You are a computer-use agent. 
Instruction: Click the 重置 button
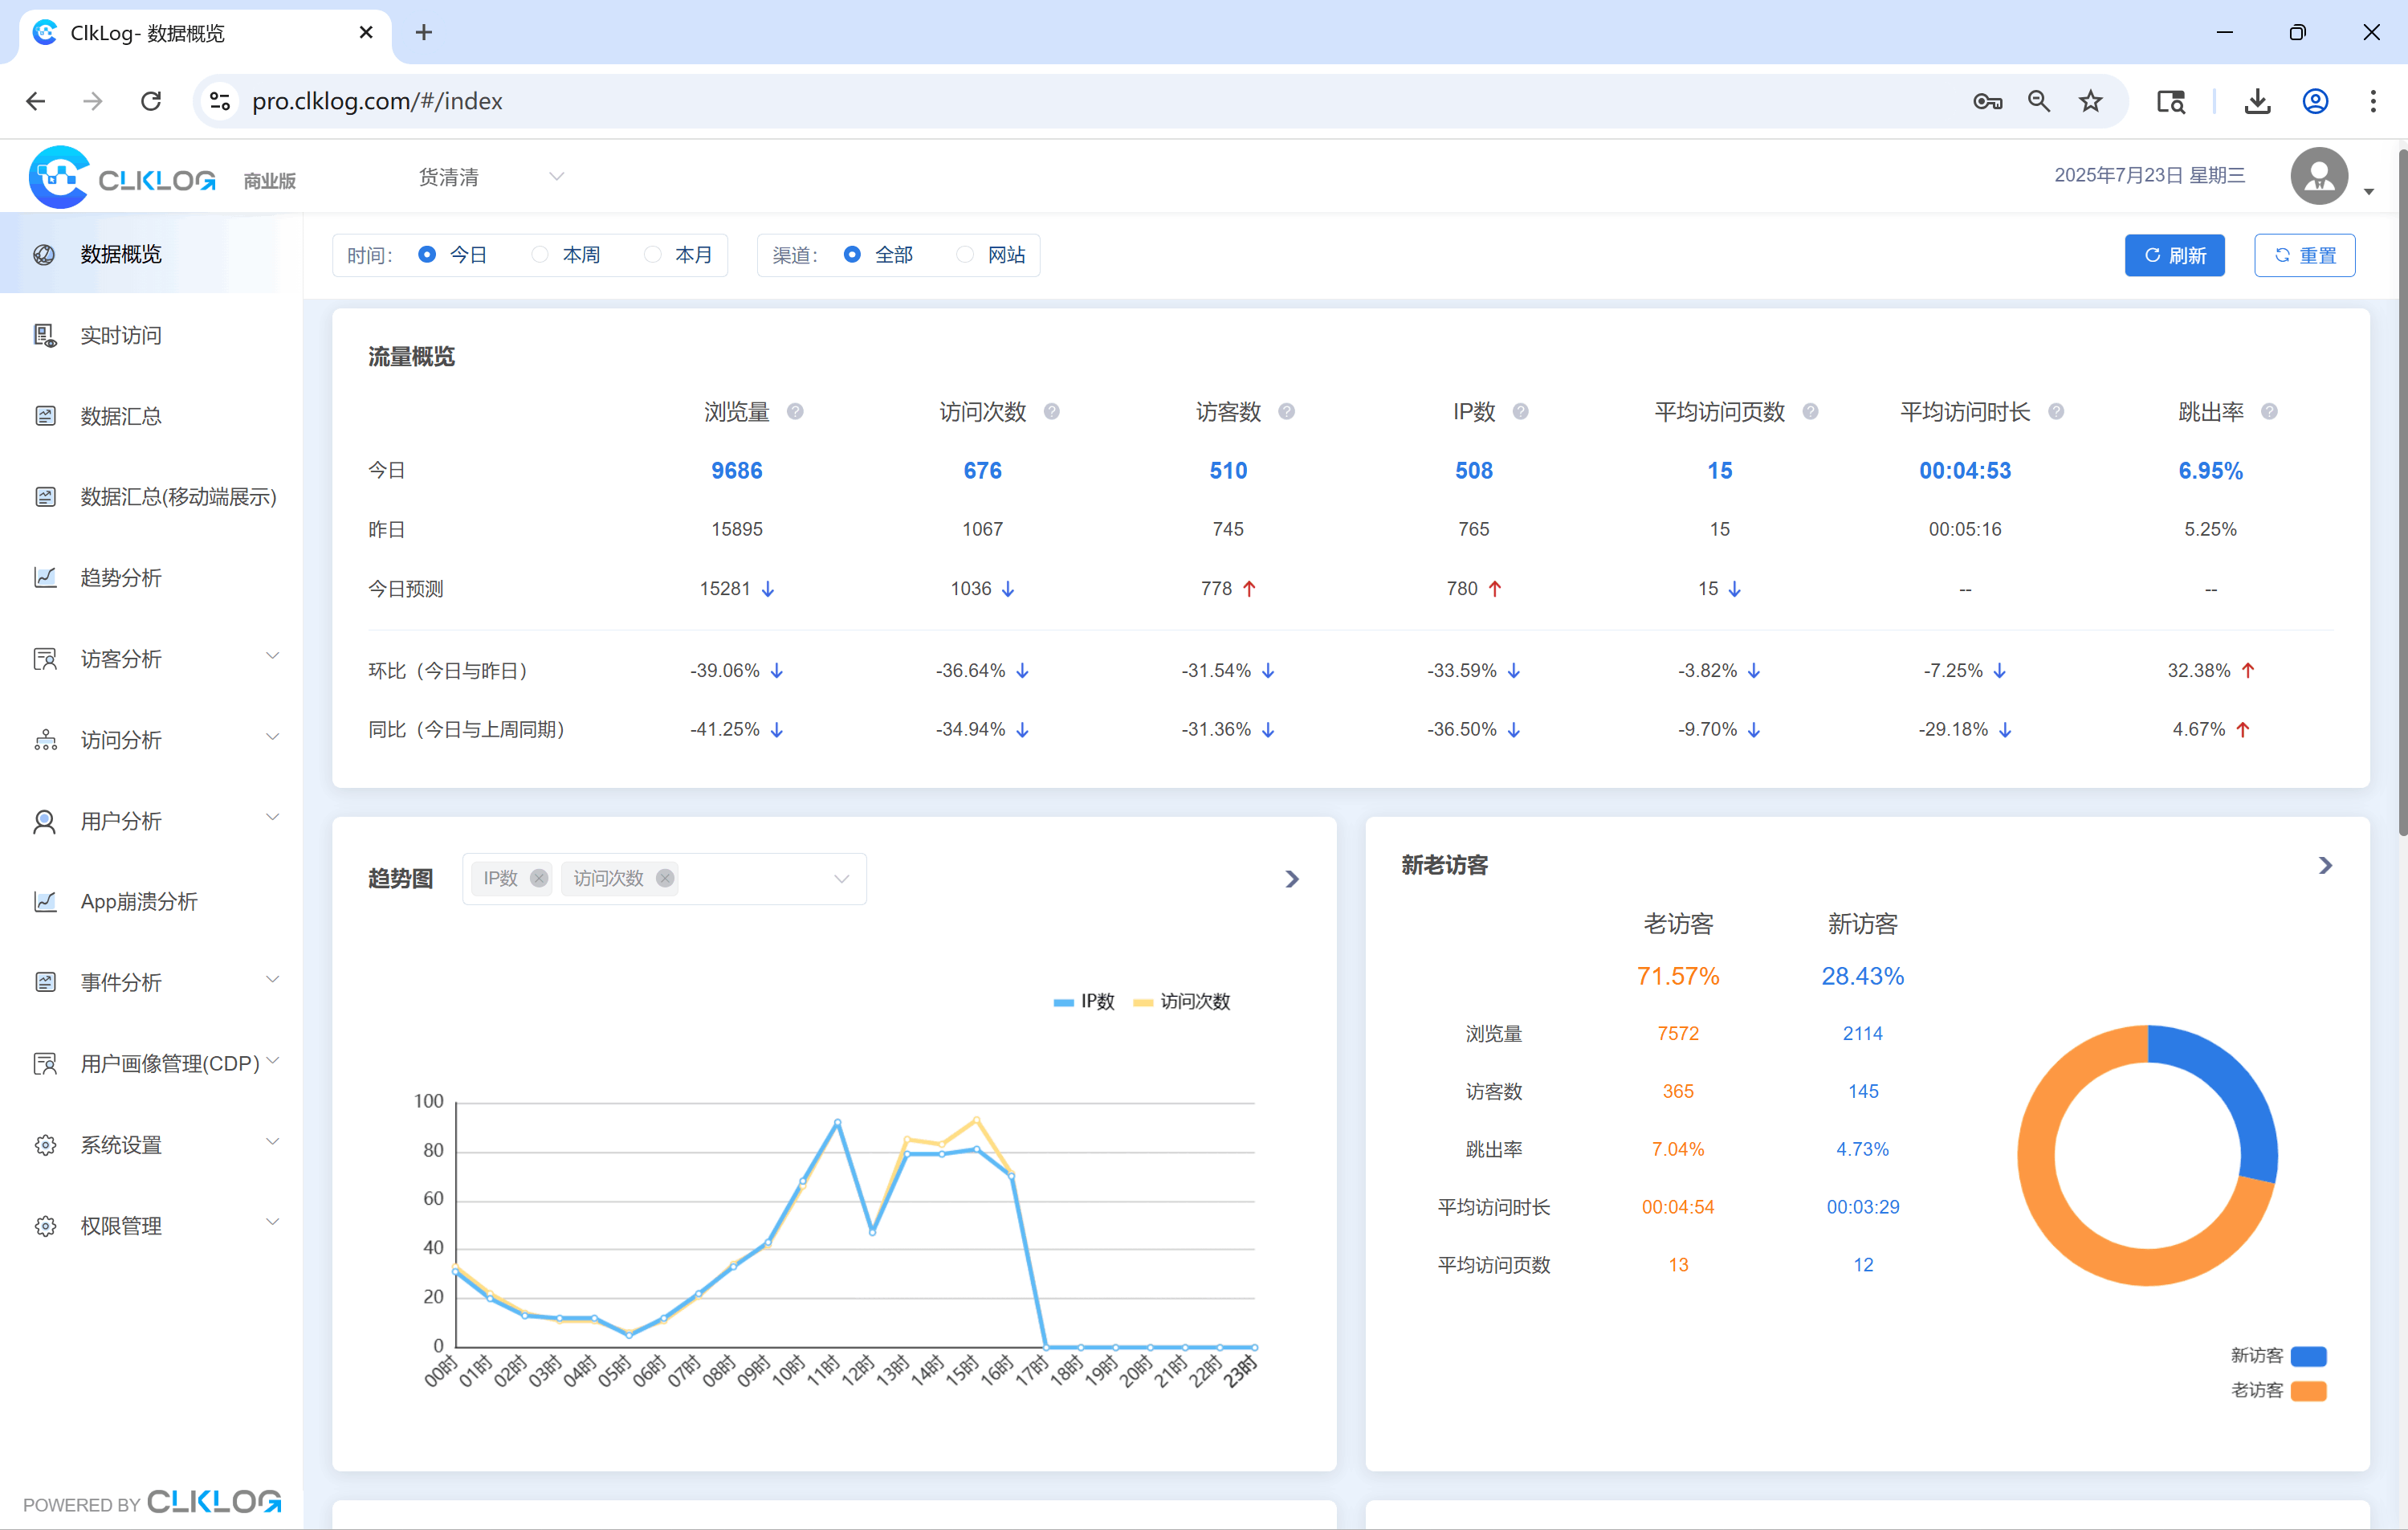2304,255
